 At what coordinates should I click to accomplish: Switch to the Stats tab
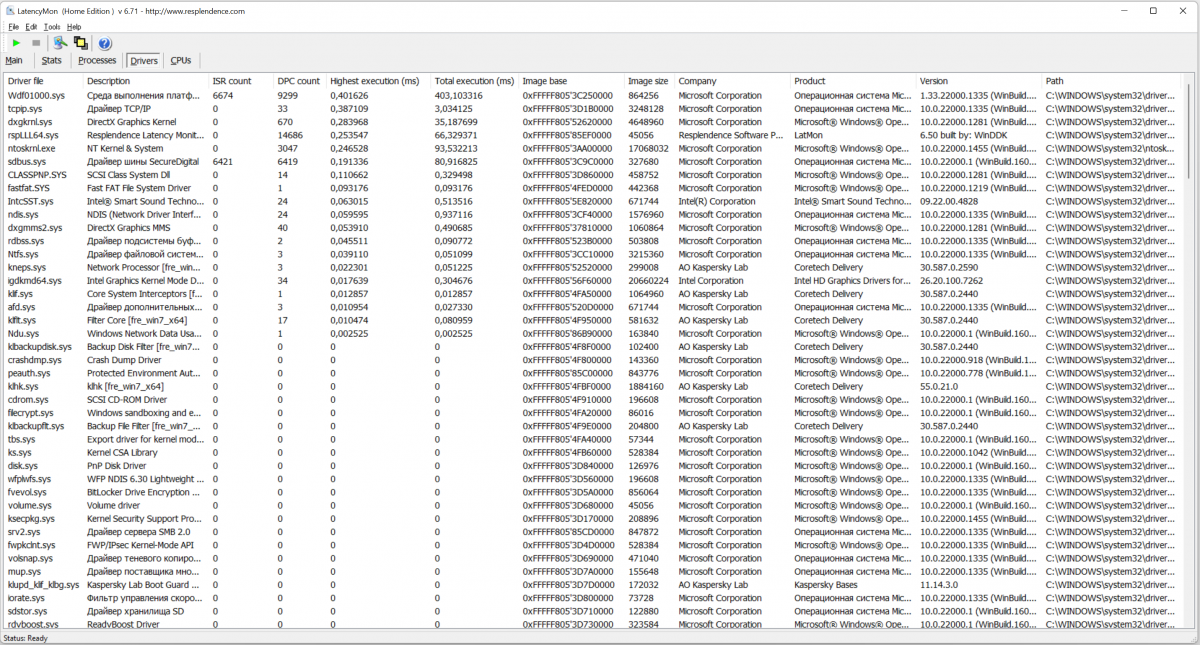pyautogui.click(x=51, y=60)
